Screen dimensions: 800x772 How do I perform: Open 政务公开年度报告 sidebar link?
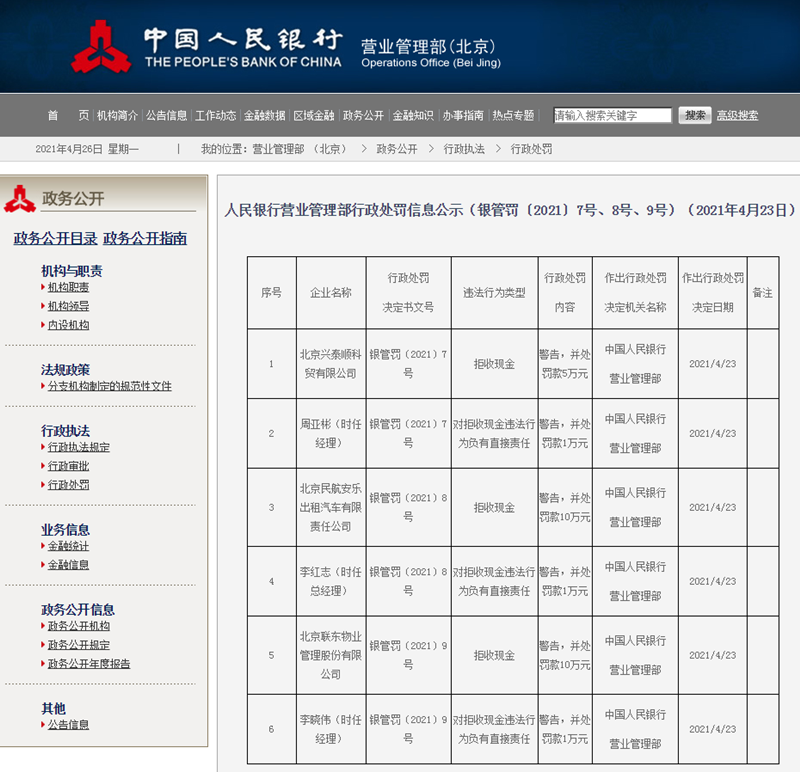click(x=89, y=664)
